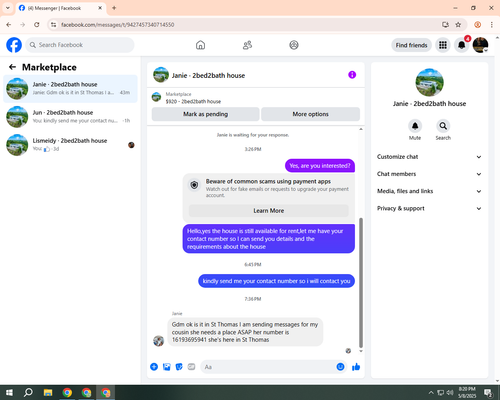The height and width of the screenshot is (400, 500).
Task: Click the Home icon in top navigation
Action: (200, 45)
